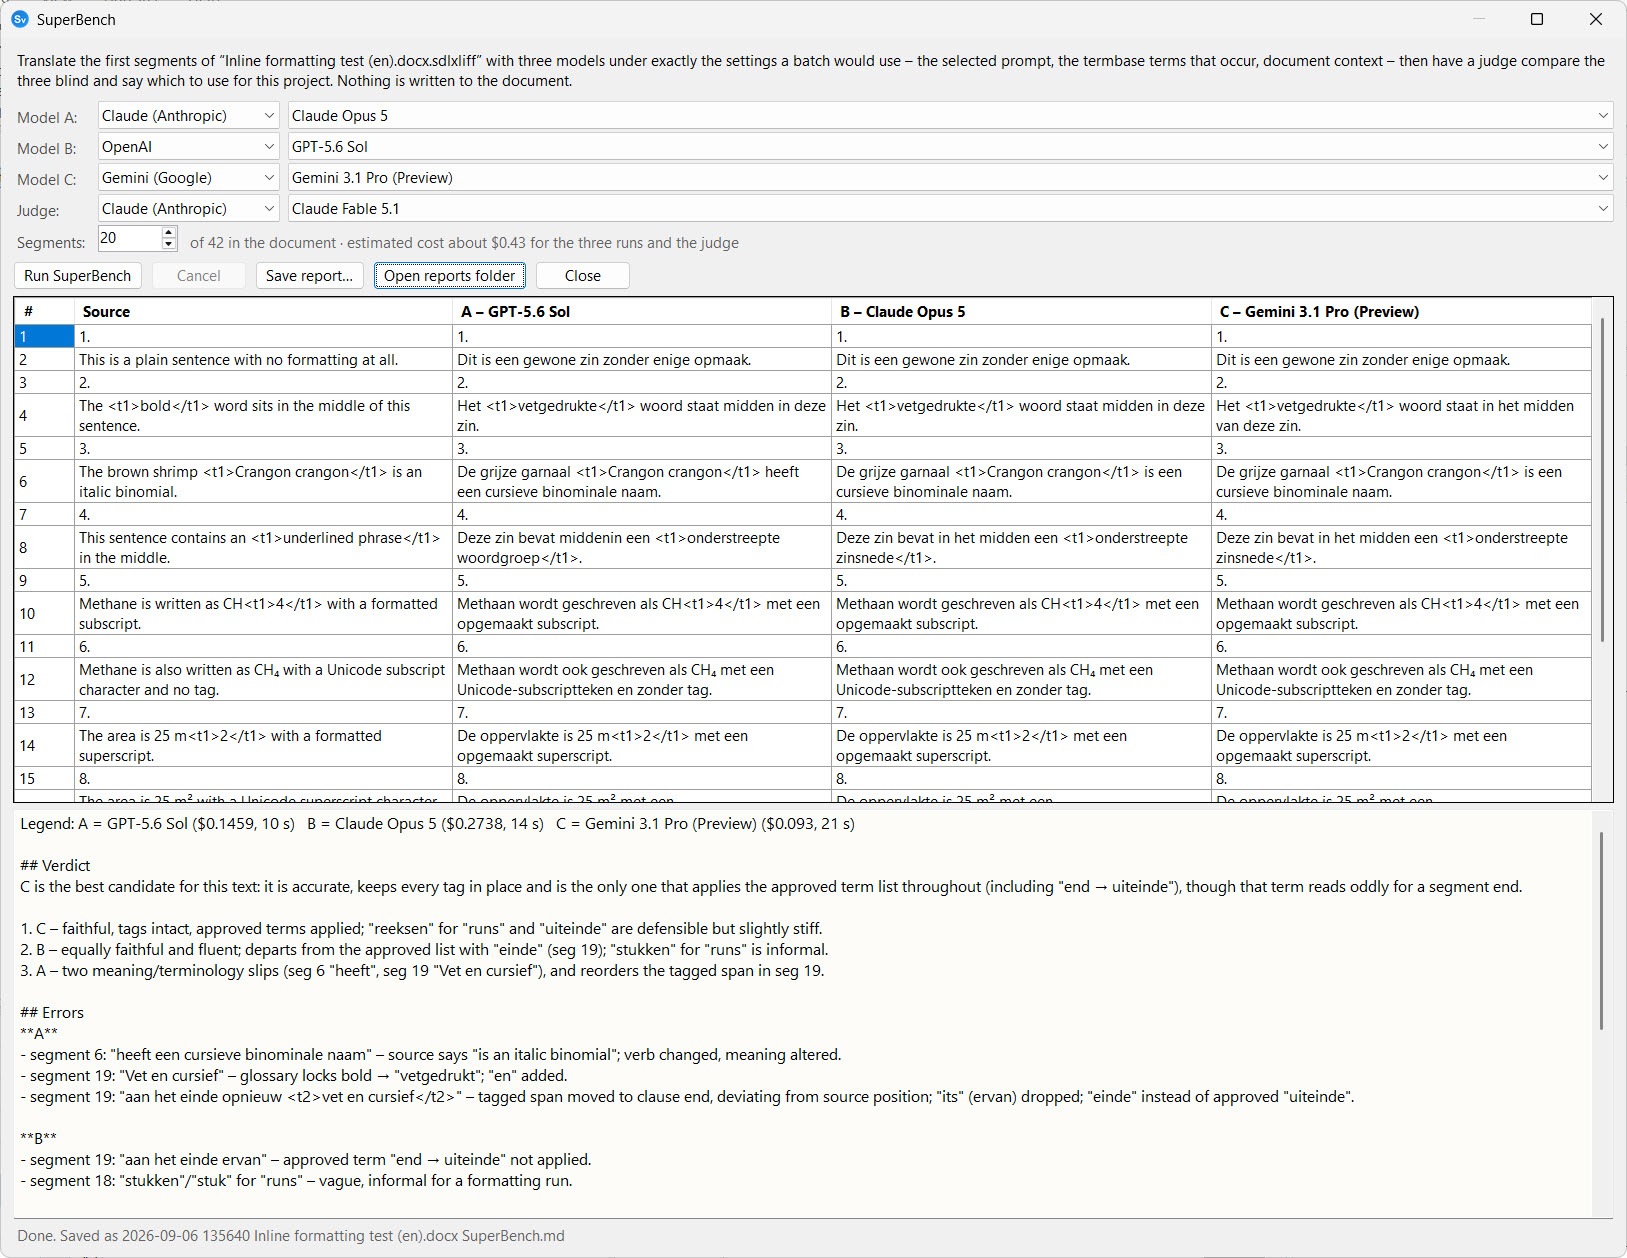The width and height of the screenshot is (1627, 1258).
Task: Click source cell 'This sentence contains an <t1>underlined phrase</t1>'
Action: pyautogui.click(x=263, y=548)
